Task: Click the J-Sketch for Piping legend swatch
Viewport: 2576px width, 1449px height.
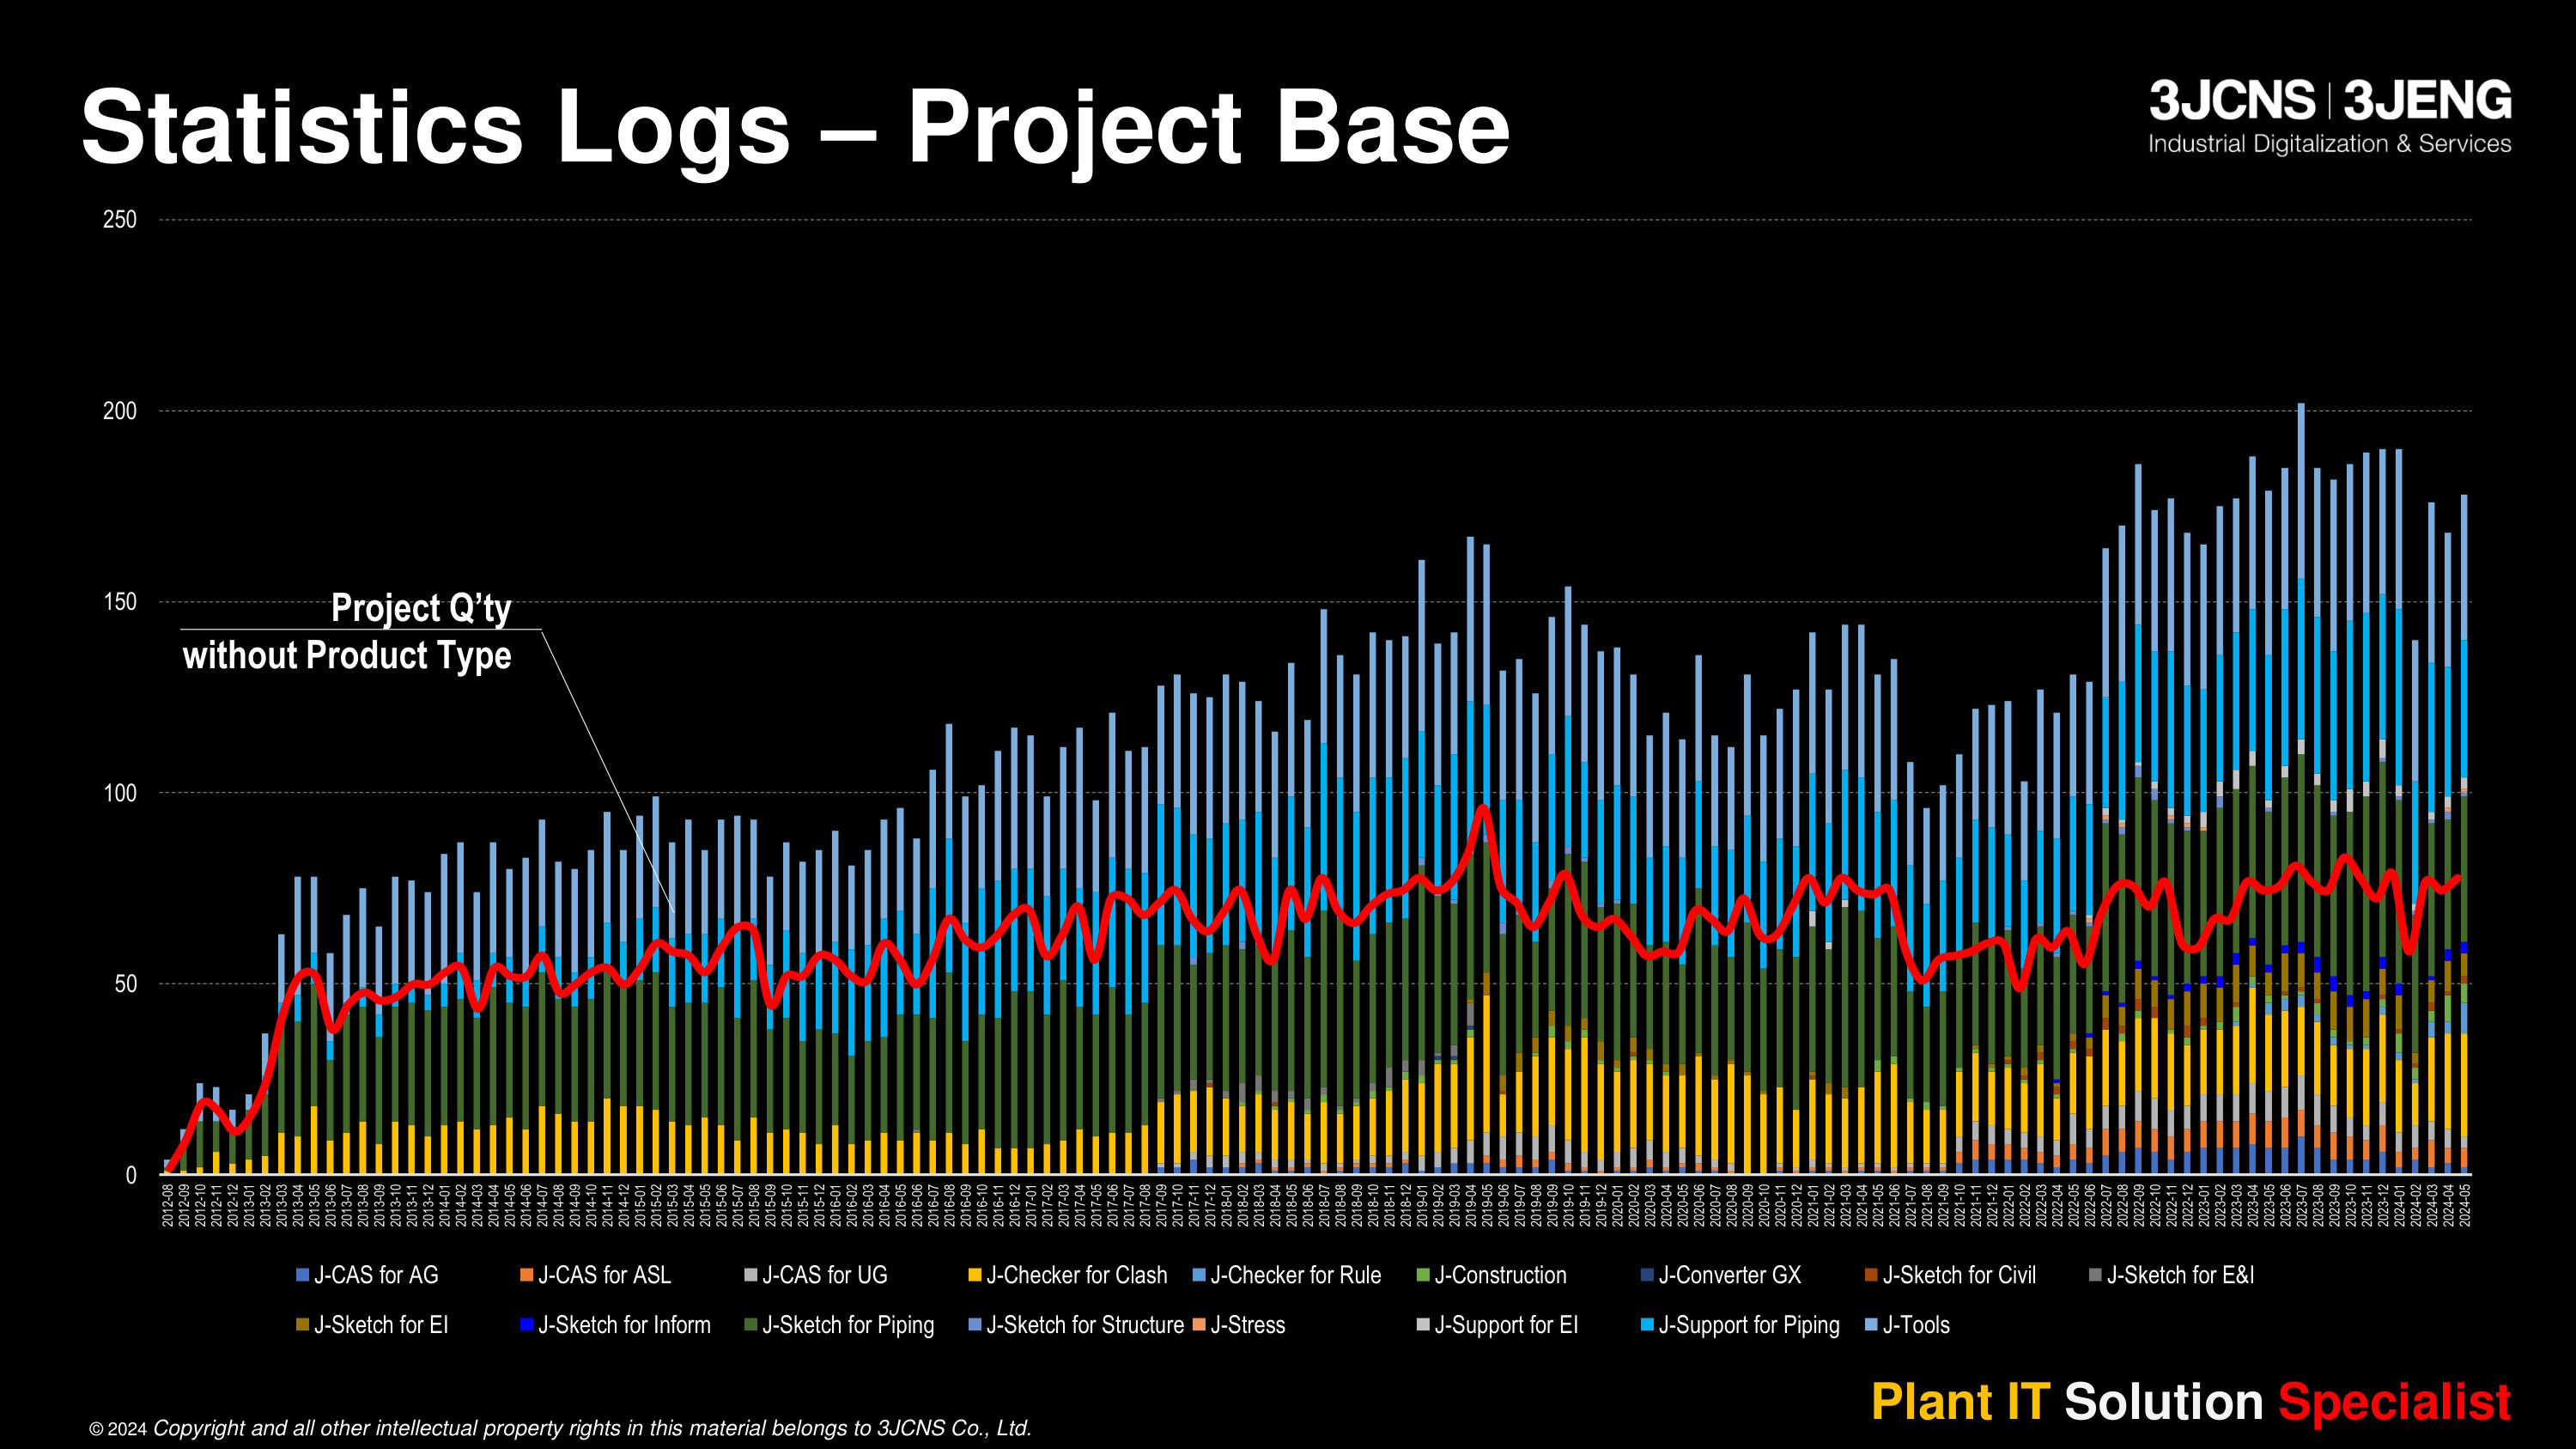Action: [750, 1325]
